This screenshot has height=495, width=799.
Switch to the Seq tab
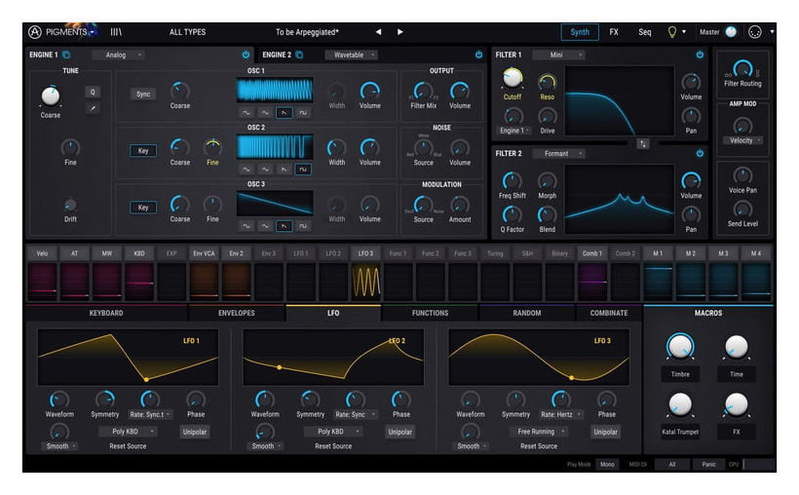point(645,32)
